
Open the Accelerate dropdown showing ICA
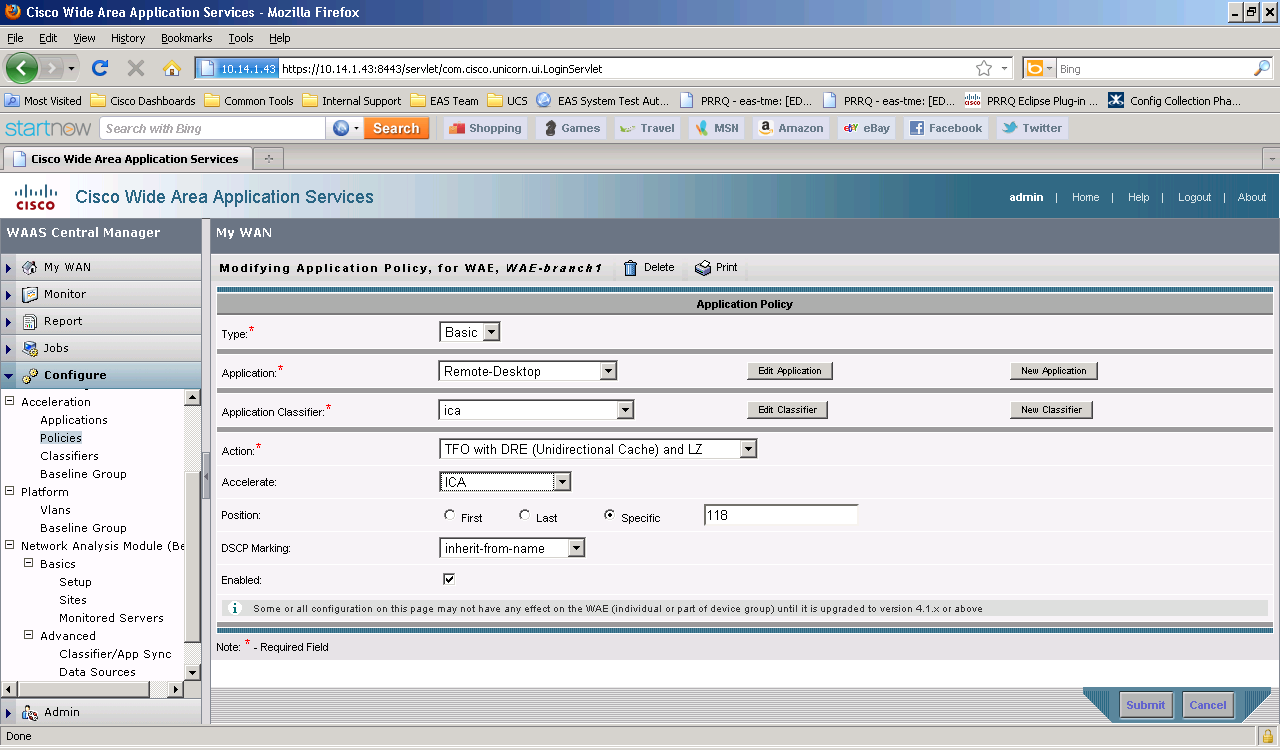[x=505, y=482]
